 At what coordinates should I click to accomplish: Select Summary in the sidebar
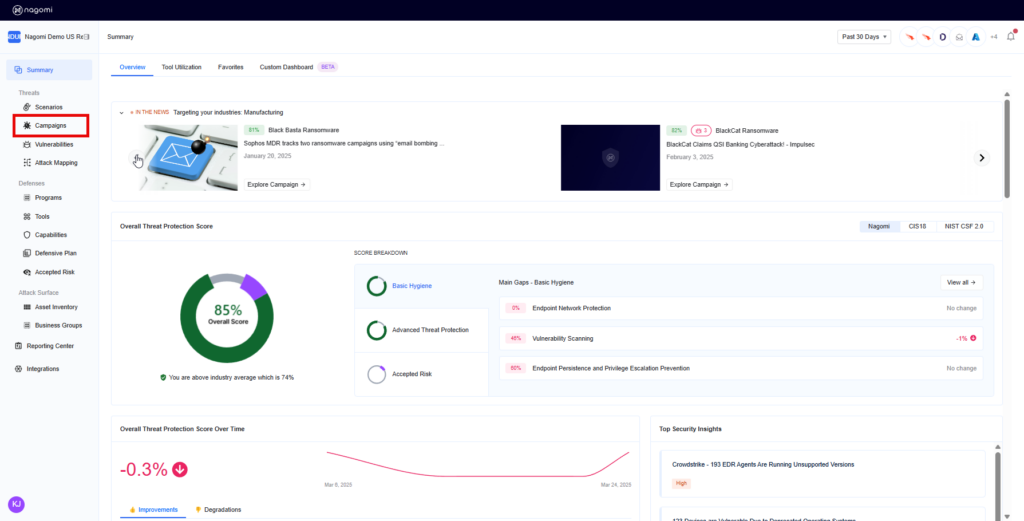point(49,70)
